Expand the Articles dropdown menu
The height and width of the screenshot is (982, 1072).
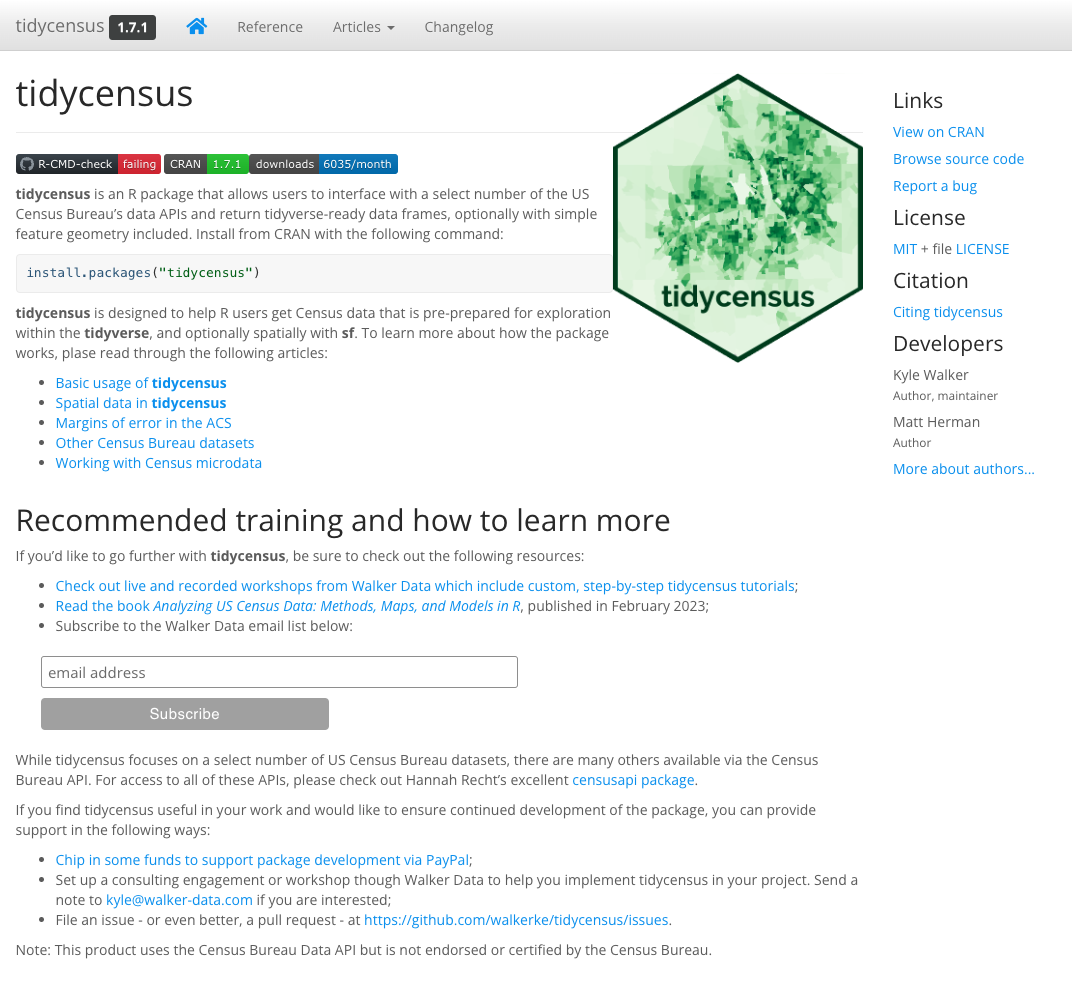pos(363,27)
